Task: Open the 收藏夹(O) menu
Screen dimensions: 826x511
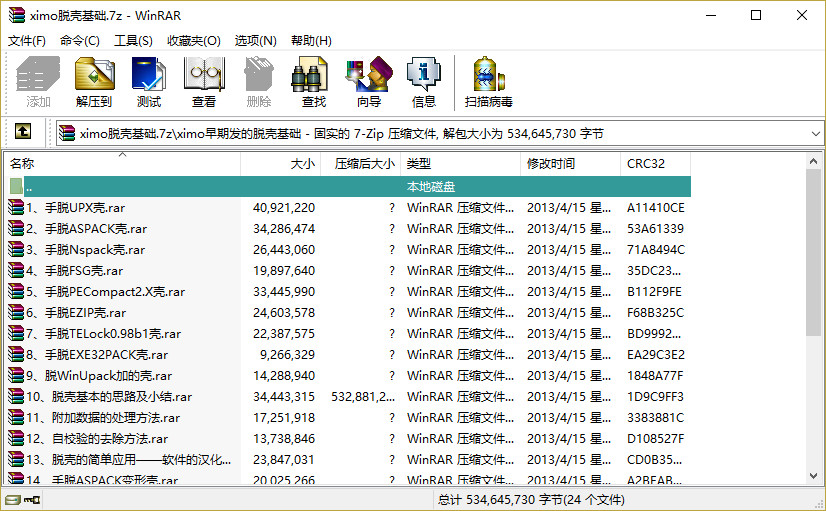Action: coord(193,41)
